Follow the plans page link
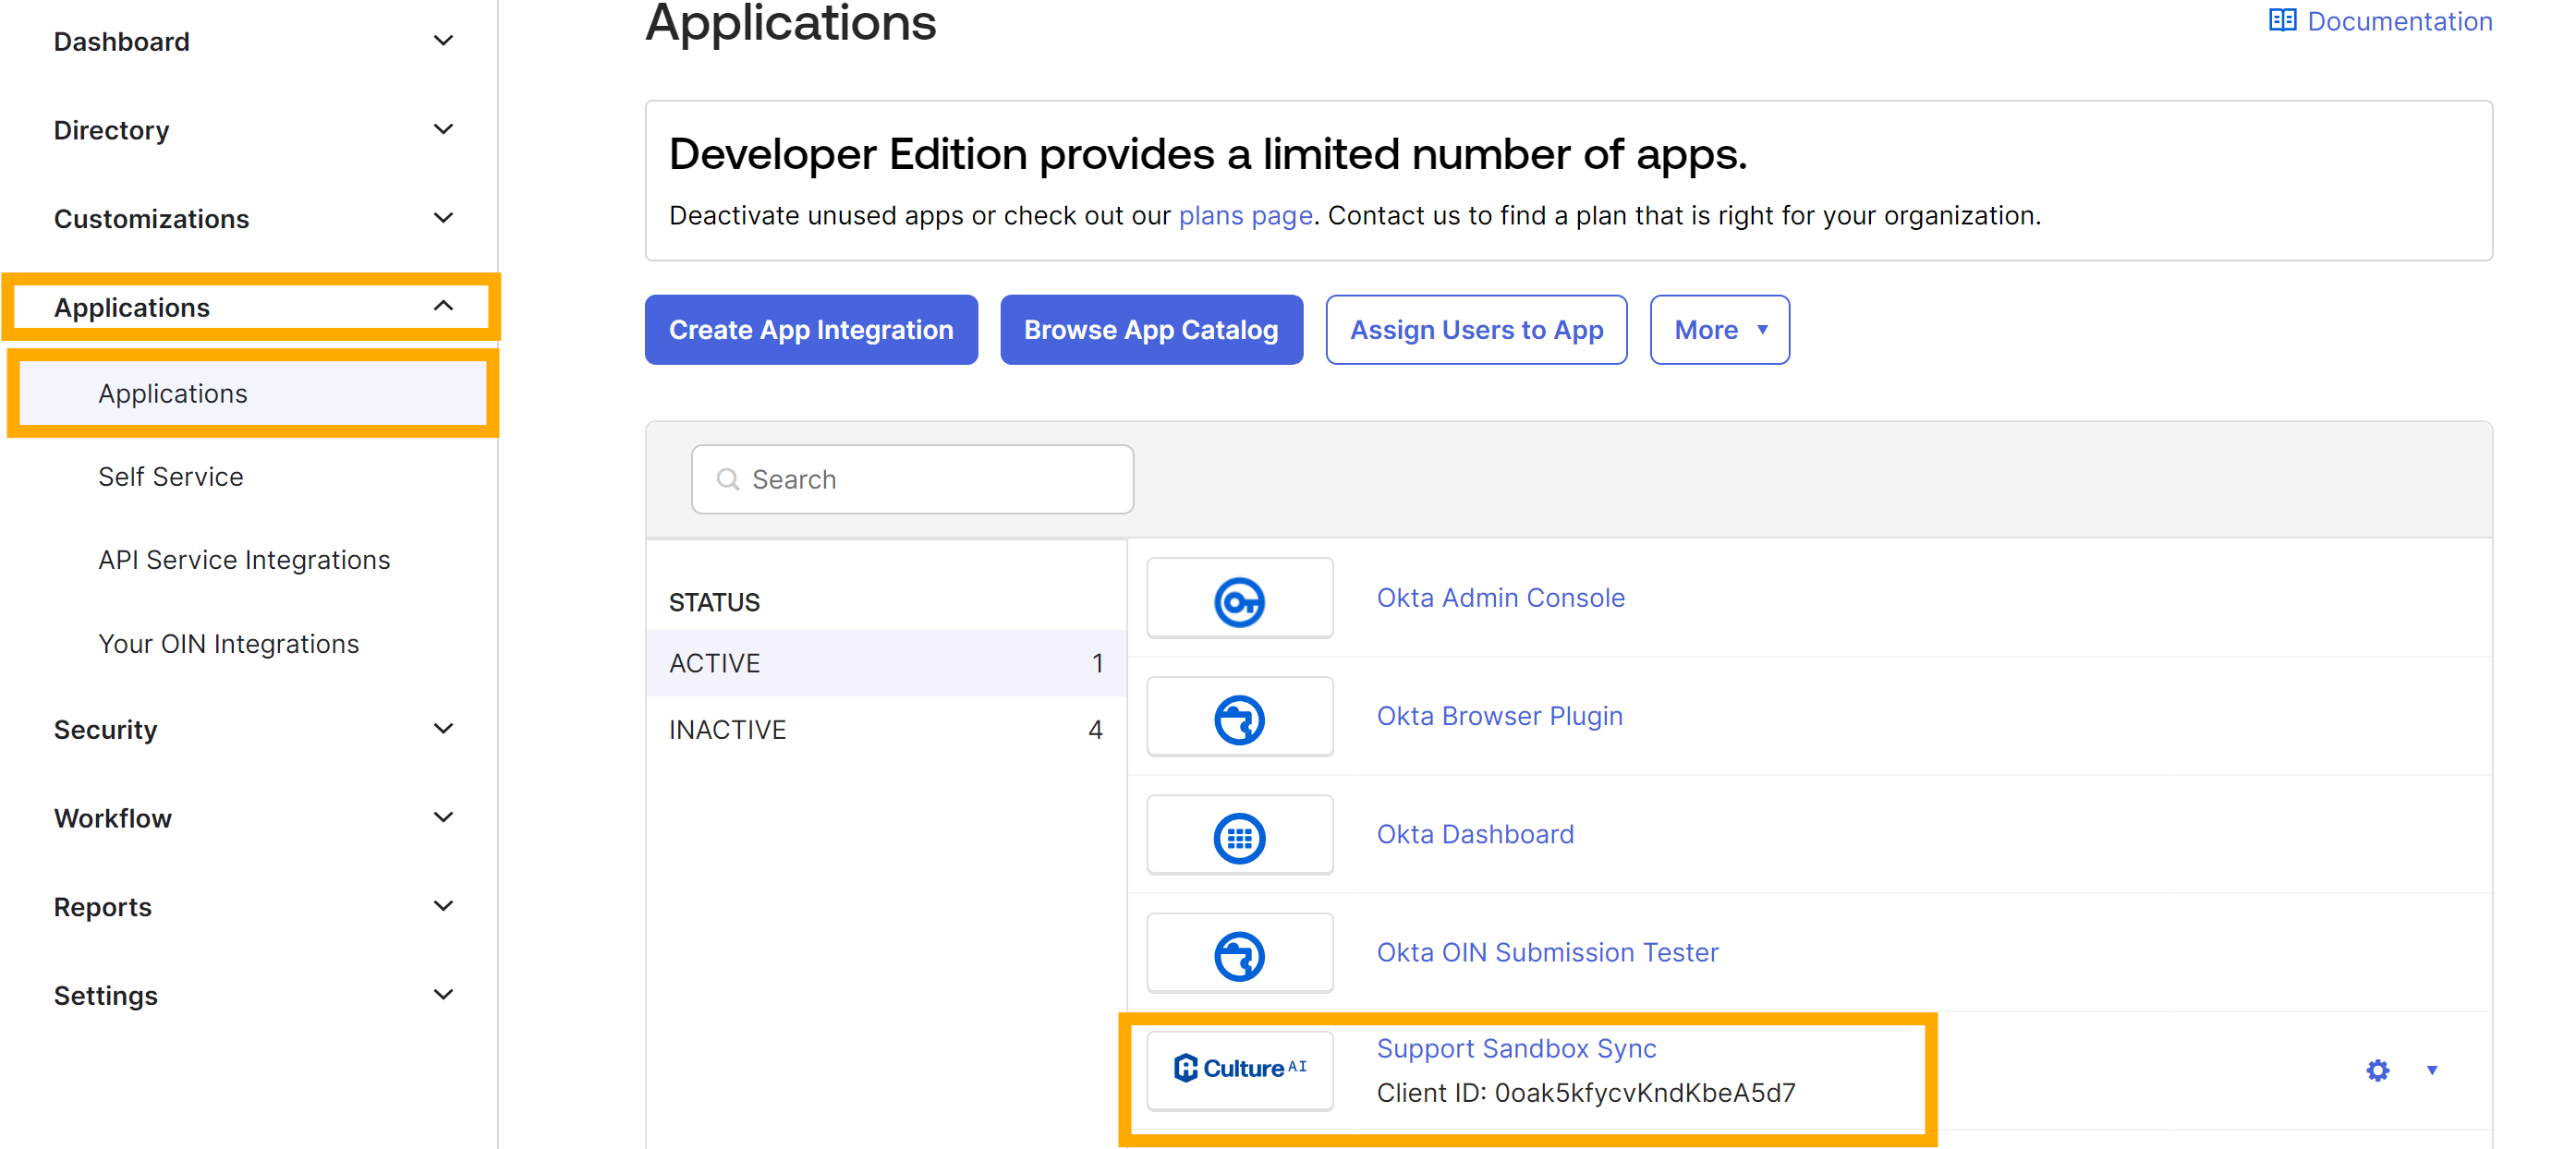Image resolution: width=2576 pixels, height=1149 pixels. point(1245,216)
